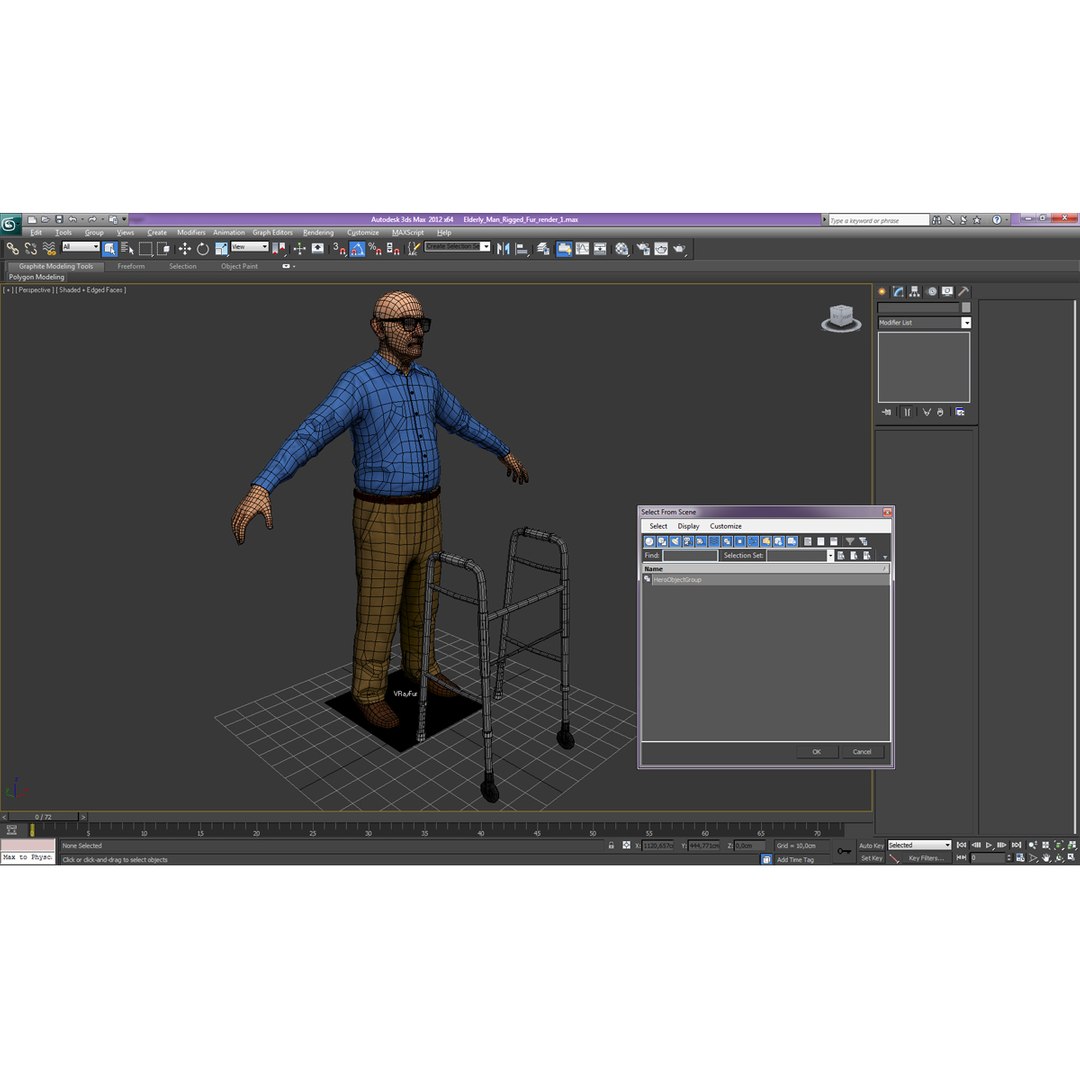The height and width of the screenshot is (1080, 1080).
Task: Toggle Window/Crossing selection mode
Action: click(164, 249)
